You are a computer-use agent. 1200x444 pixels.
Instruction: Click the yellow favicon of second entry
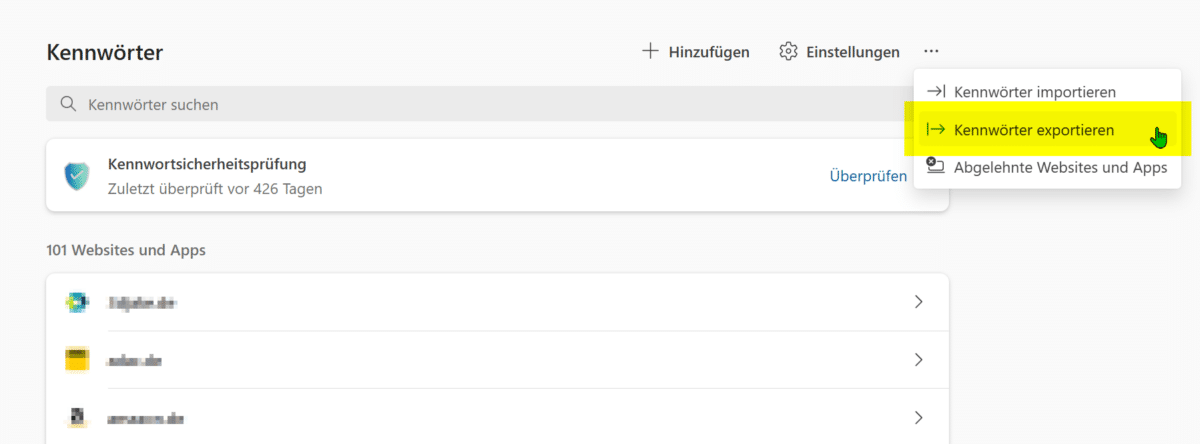coord(77,360)
